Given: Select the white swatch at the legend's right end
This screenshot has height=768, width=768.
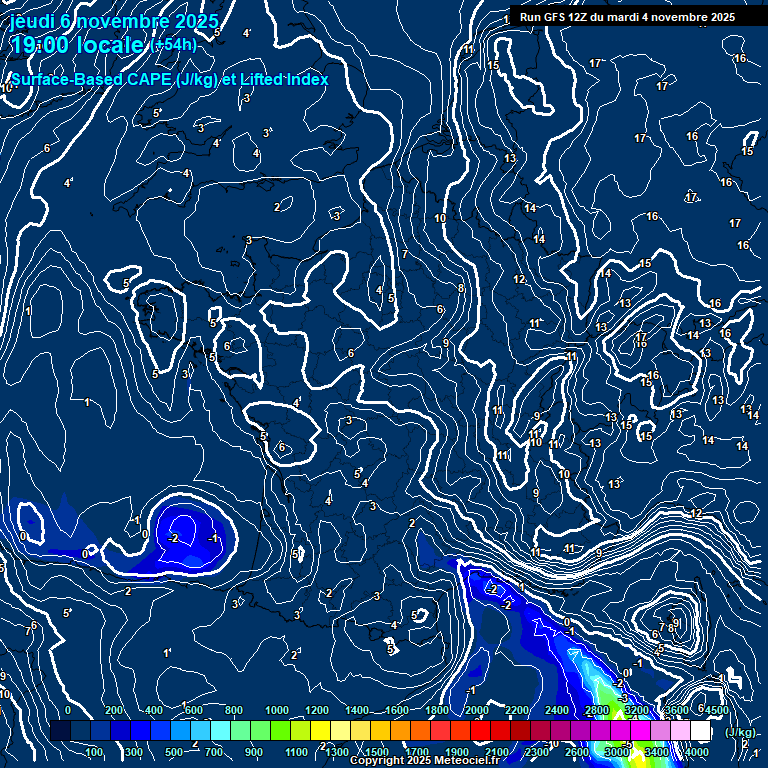Looking at the screenshot, I should click(x=700, y=730).
